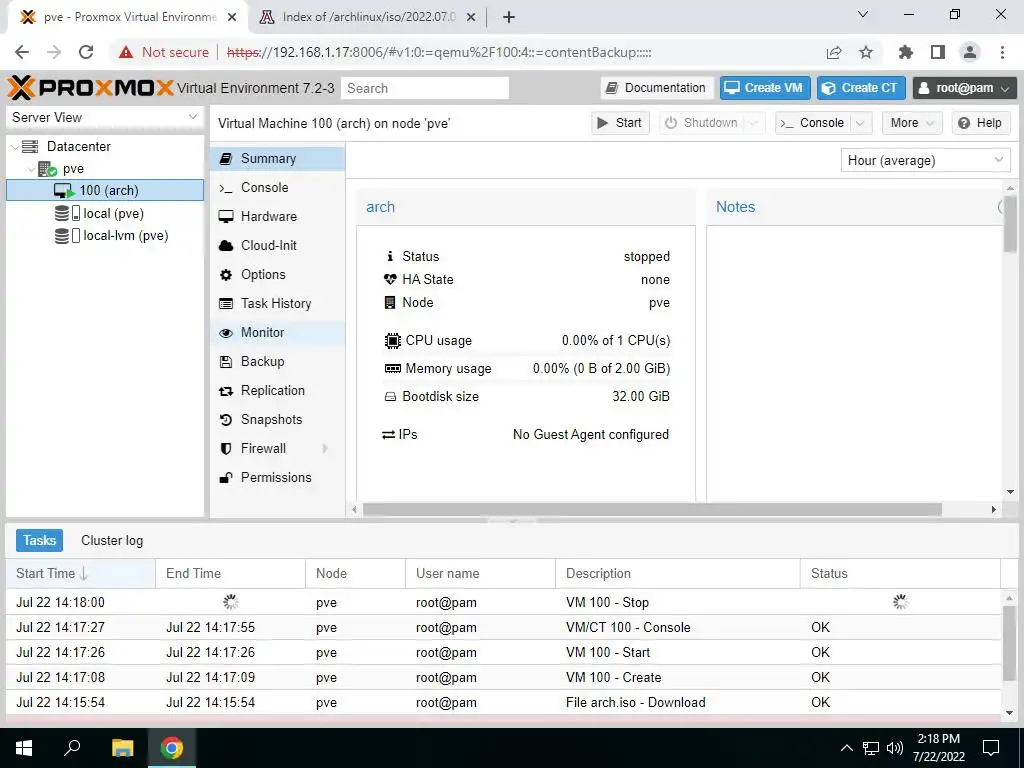Click the Summary book icon

[x=226, y=159]
